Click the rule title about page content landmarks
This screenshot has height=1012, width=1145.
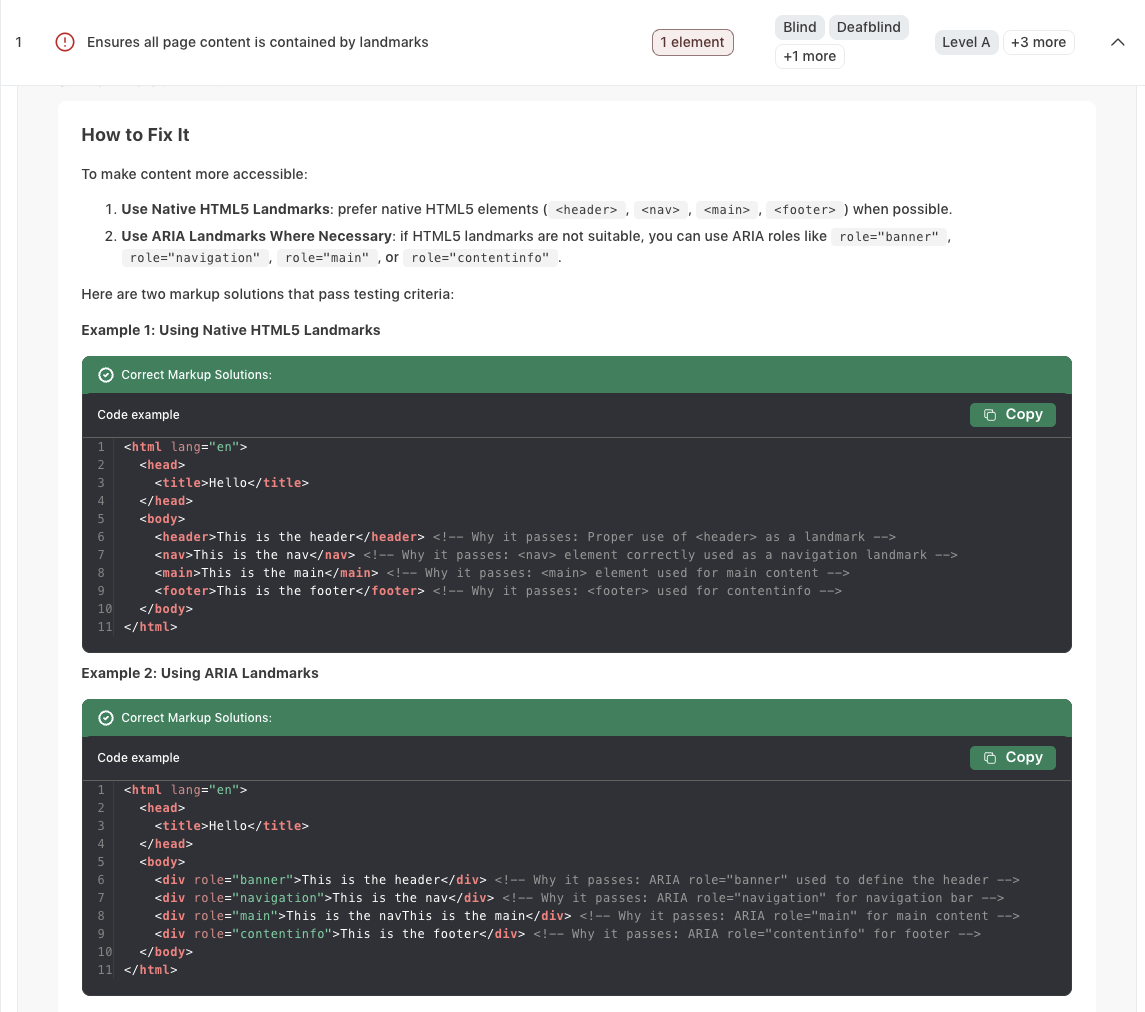coord(257,42)
